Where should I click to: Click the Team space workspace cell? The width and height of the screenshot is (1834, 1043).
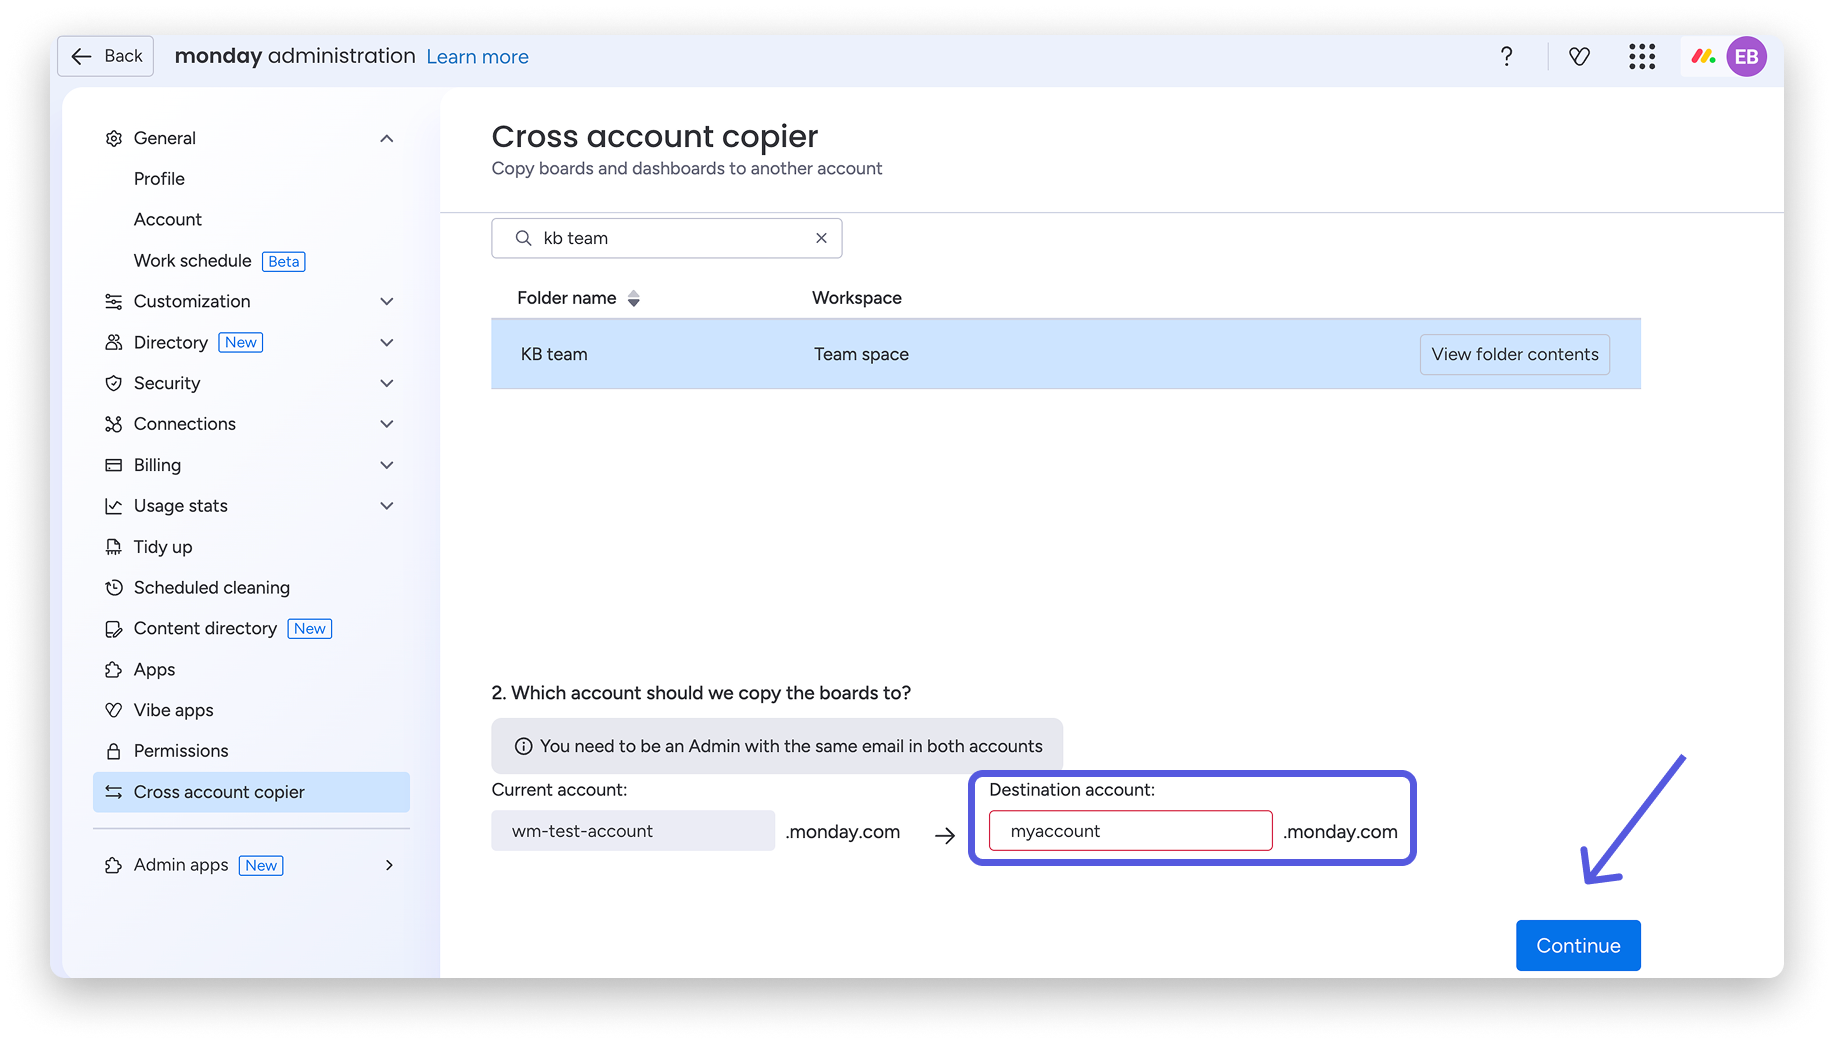pyautogui.click(x=861, y=354)
